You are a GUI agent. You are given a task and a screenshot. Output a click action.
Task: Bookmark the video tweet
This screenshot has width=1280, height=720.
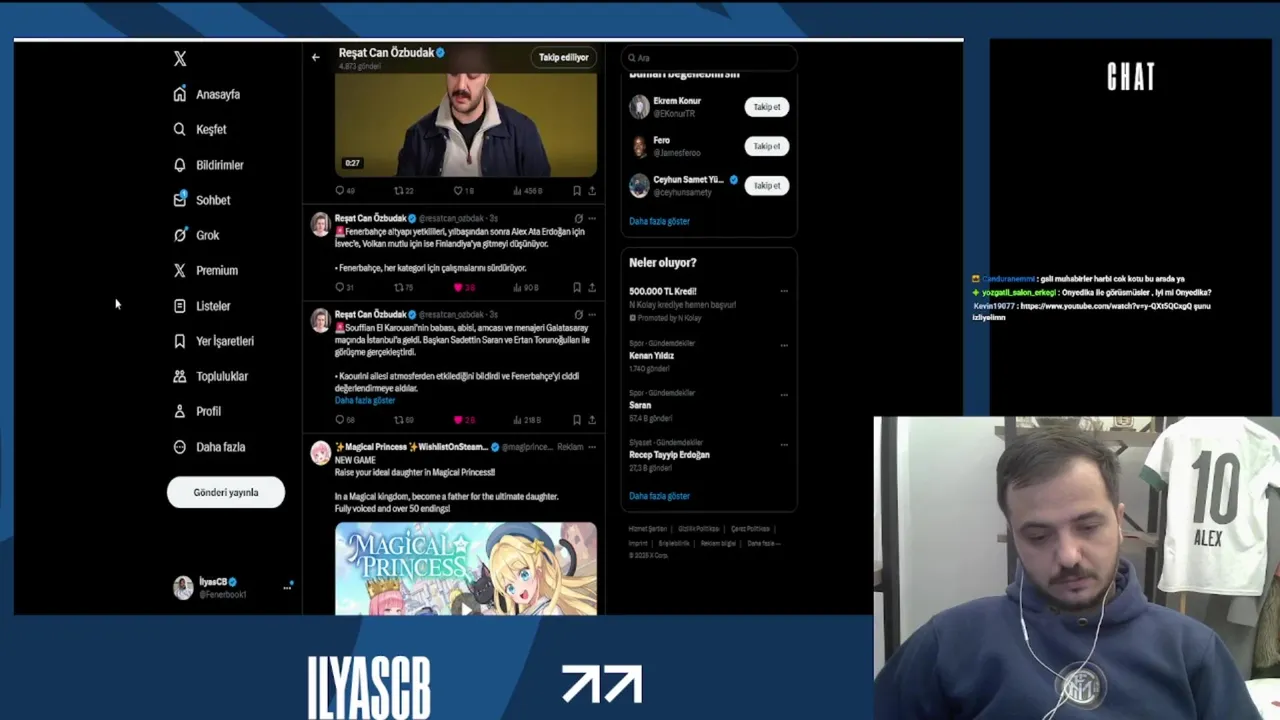tap(577, 190)
